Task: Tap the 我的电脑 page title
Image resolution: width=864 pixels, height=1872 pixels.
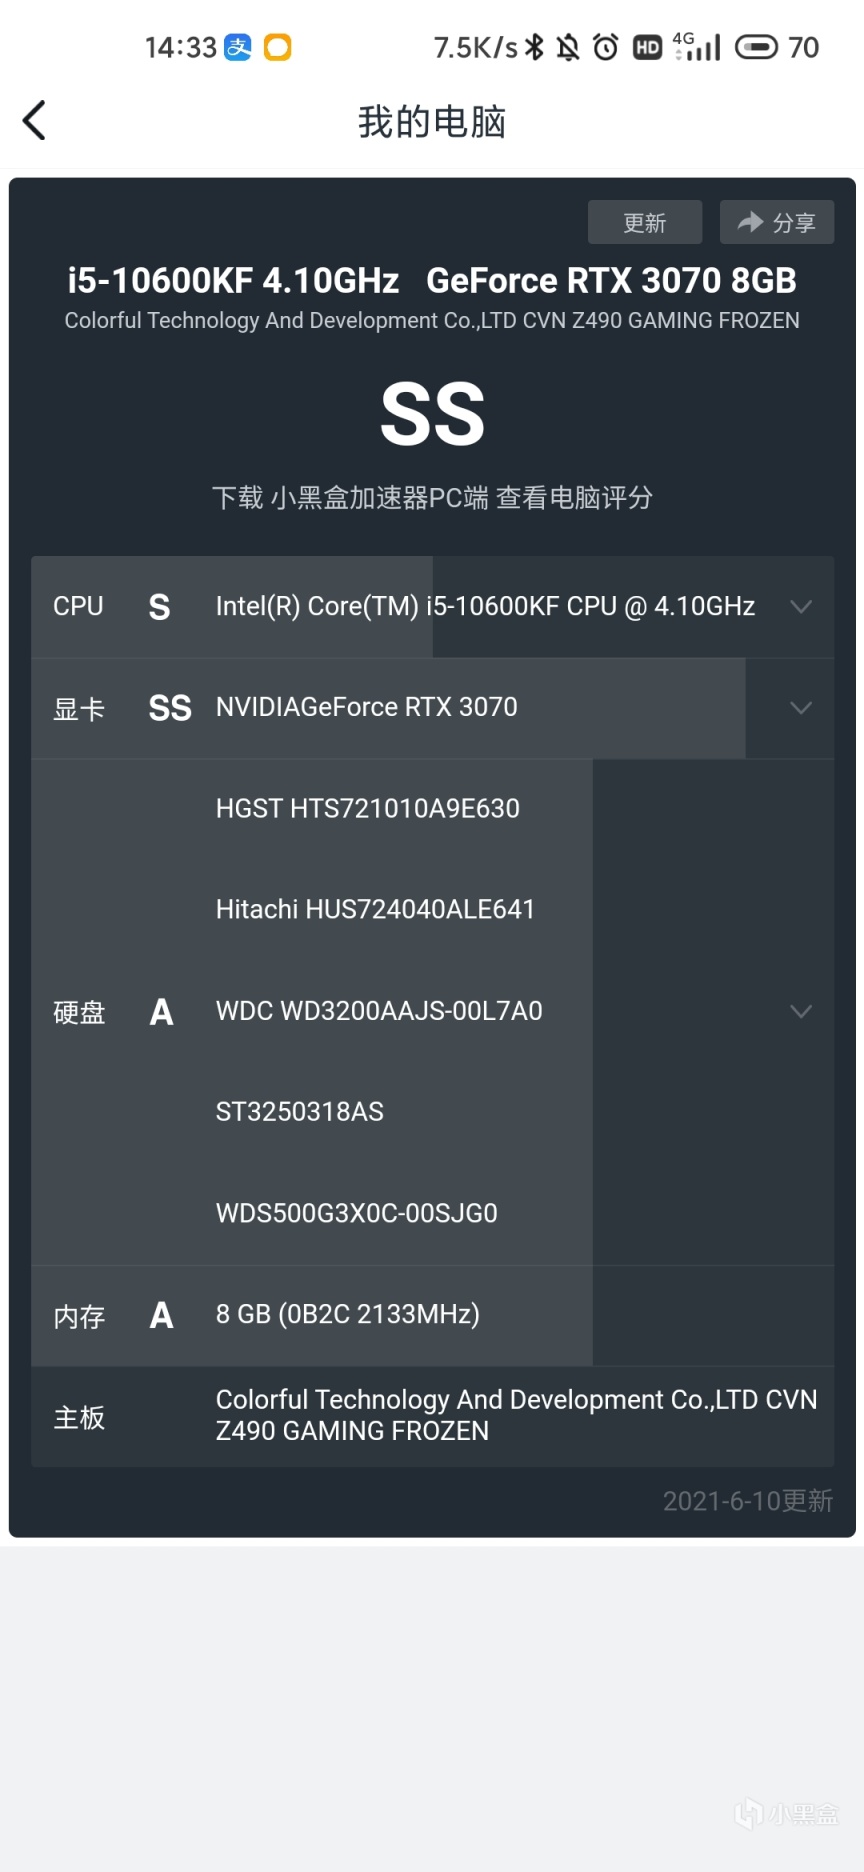Action: tap(432, 122)
